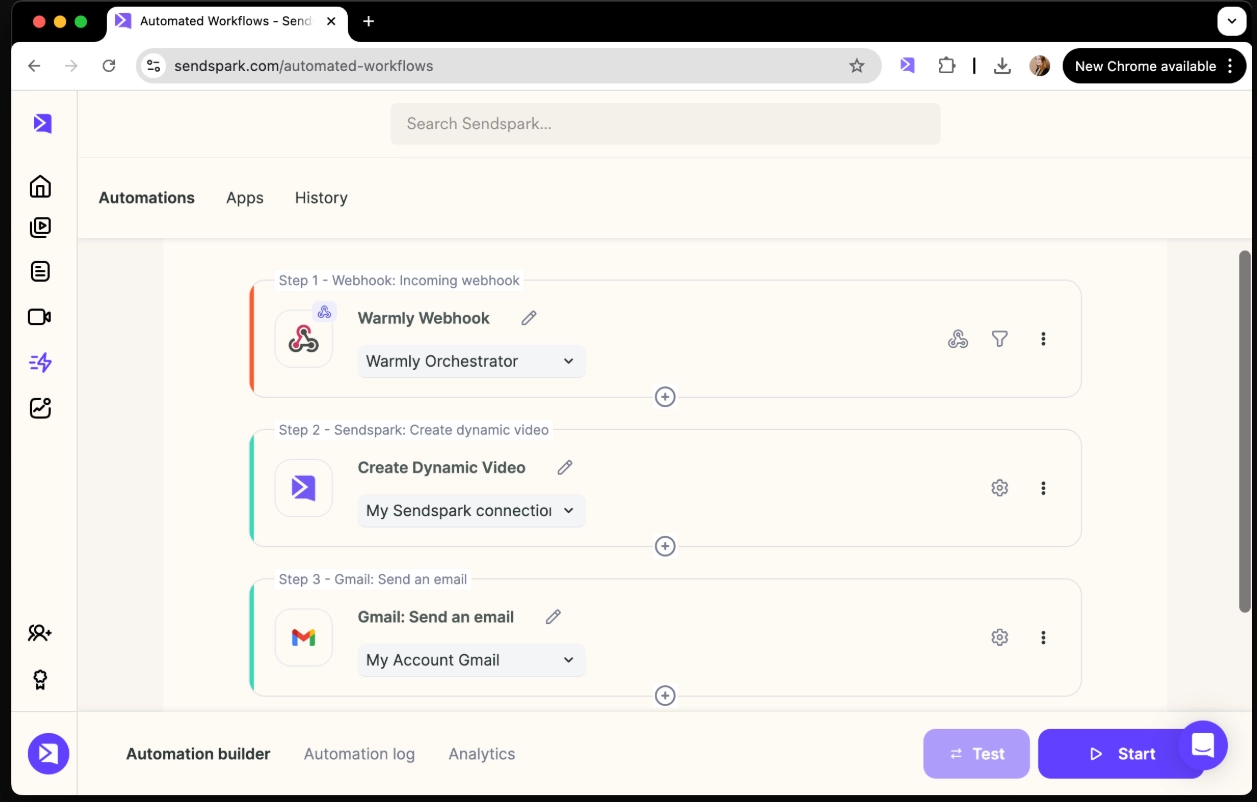Viewport: 1257px width, 802px height.
Task: Add a step after Gmail: Send an email
Action: (665, 695)
